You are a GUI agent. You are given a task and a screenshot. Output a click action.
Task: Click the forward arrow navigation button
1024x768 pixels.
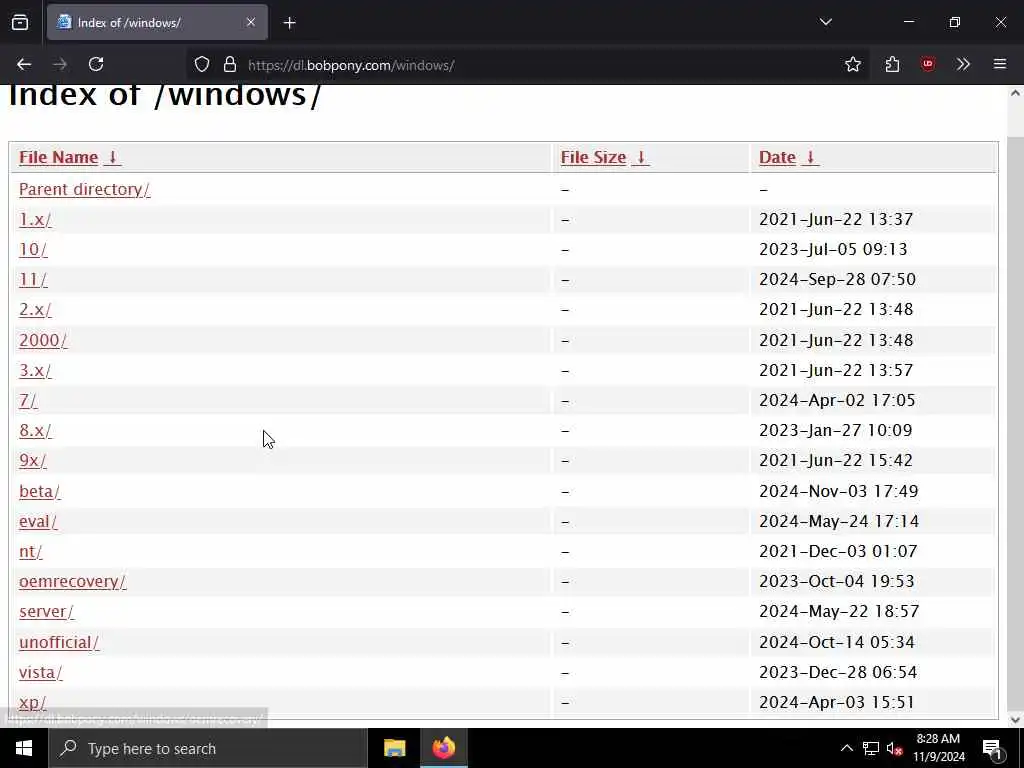click(60, 64)
